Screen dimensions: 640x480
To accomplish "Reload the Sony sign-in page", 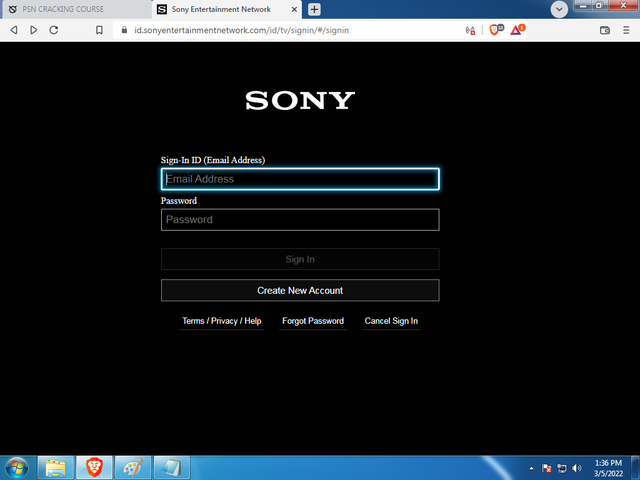I will [54, 30].
